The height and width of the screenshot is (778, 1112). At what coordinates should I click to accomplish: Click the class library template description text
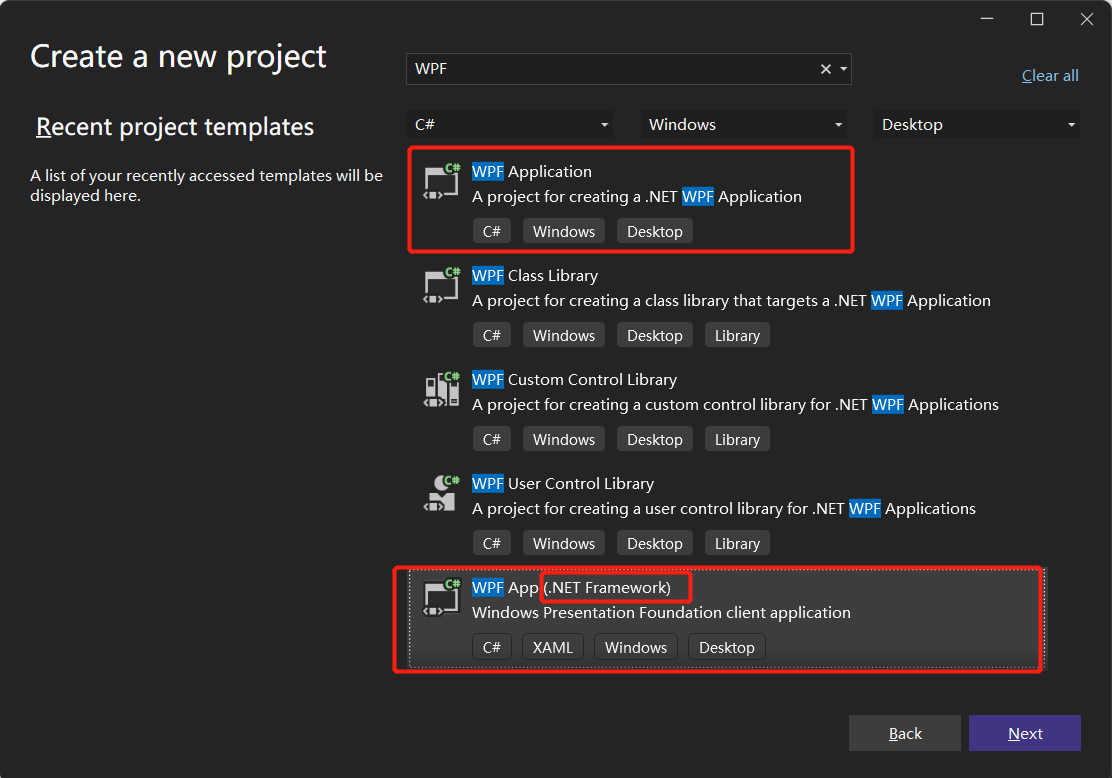click(731, 301)
